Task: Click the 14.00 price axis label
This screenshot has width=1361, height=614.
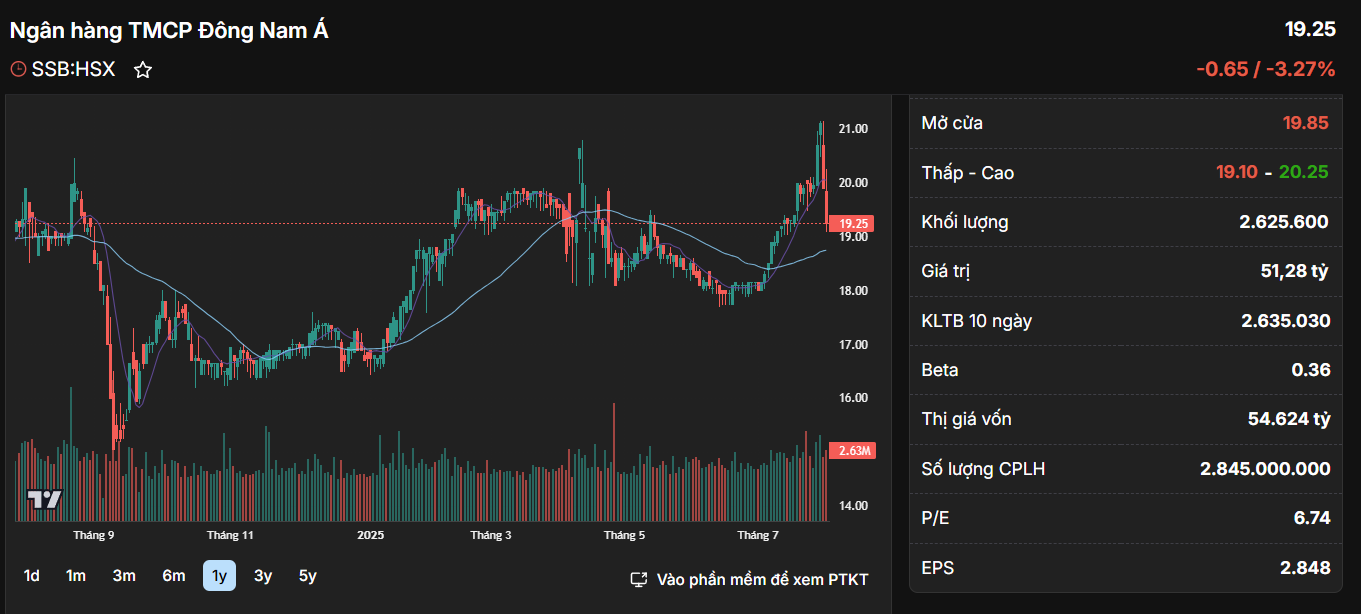Action: (853, 506)
